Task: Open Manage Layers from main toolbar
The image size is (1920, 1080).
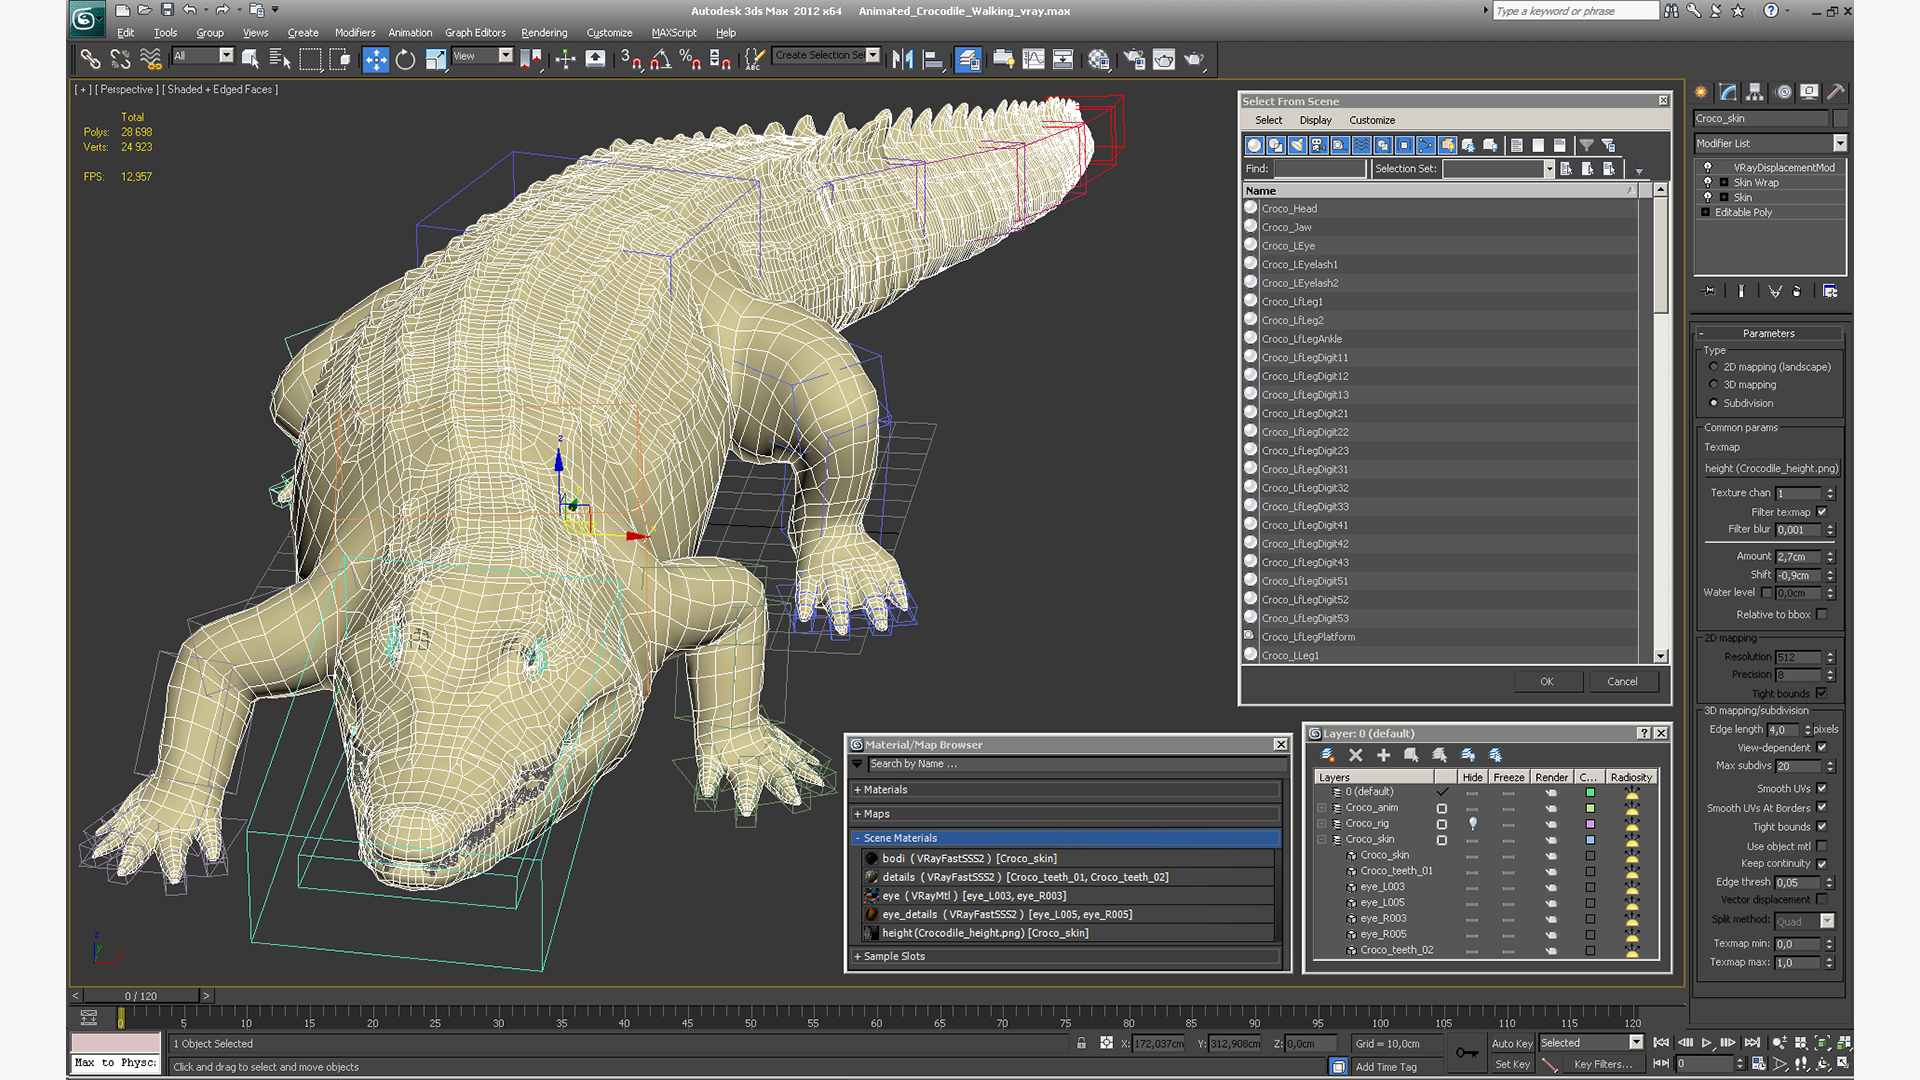Action: 968,60
